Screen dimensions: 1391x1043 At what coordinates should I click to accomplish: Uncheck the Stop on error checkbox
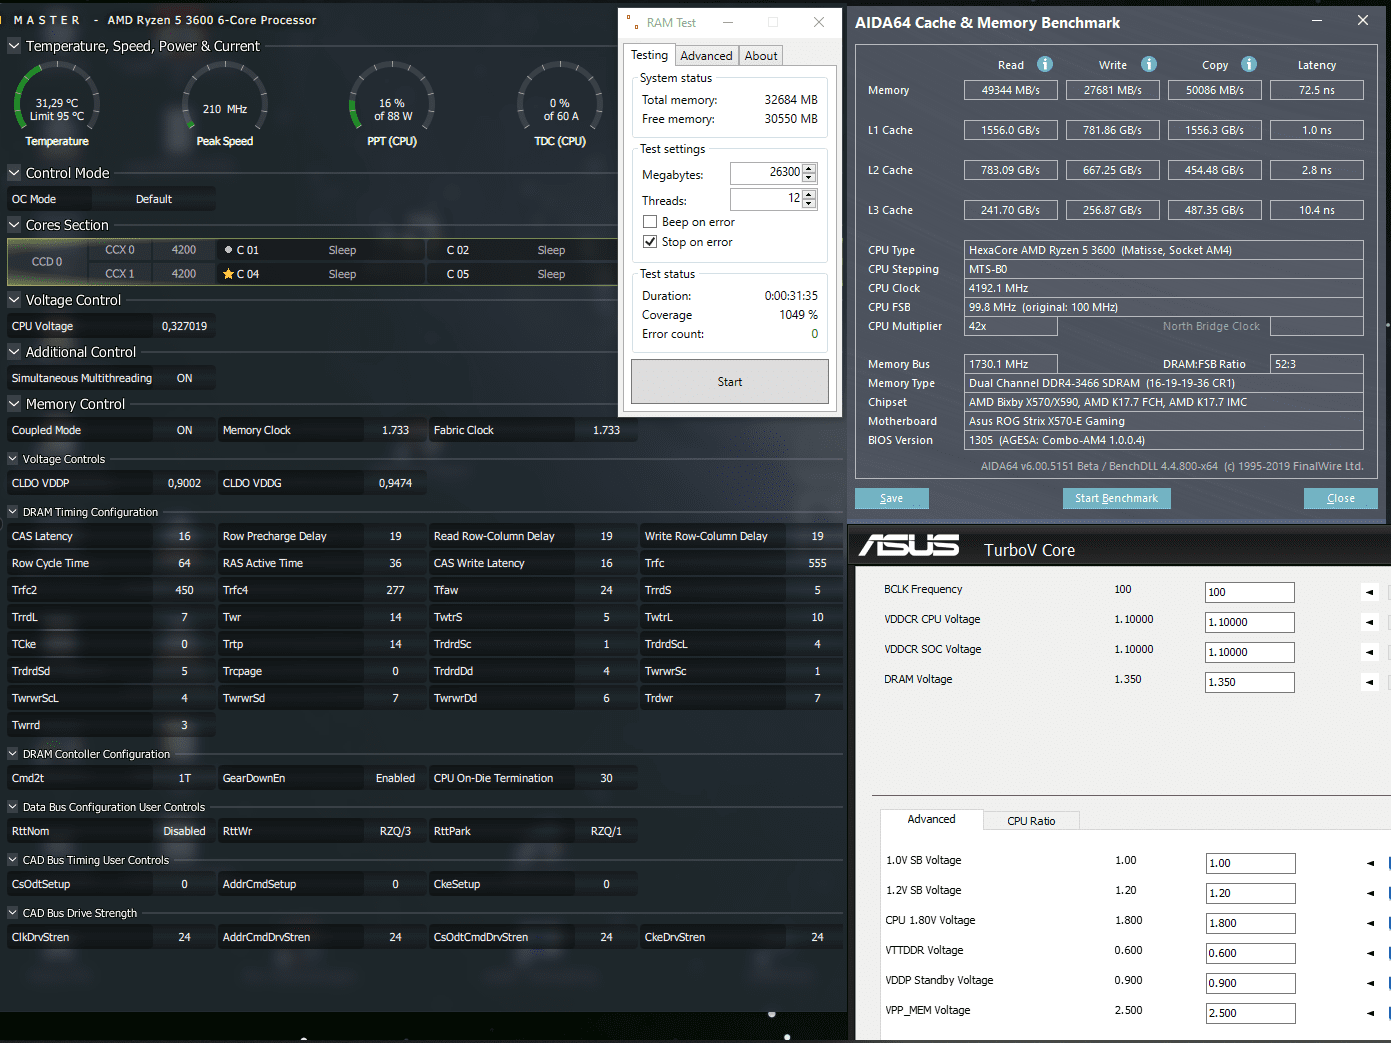(650, 242)
